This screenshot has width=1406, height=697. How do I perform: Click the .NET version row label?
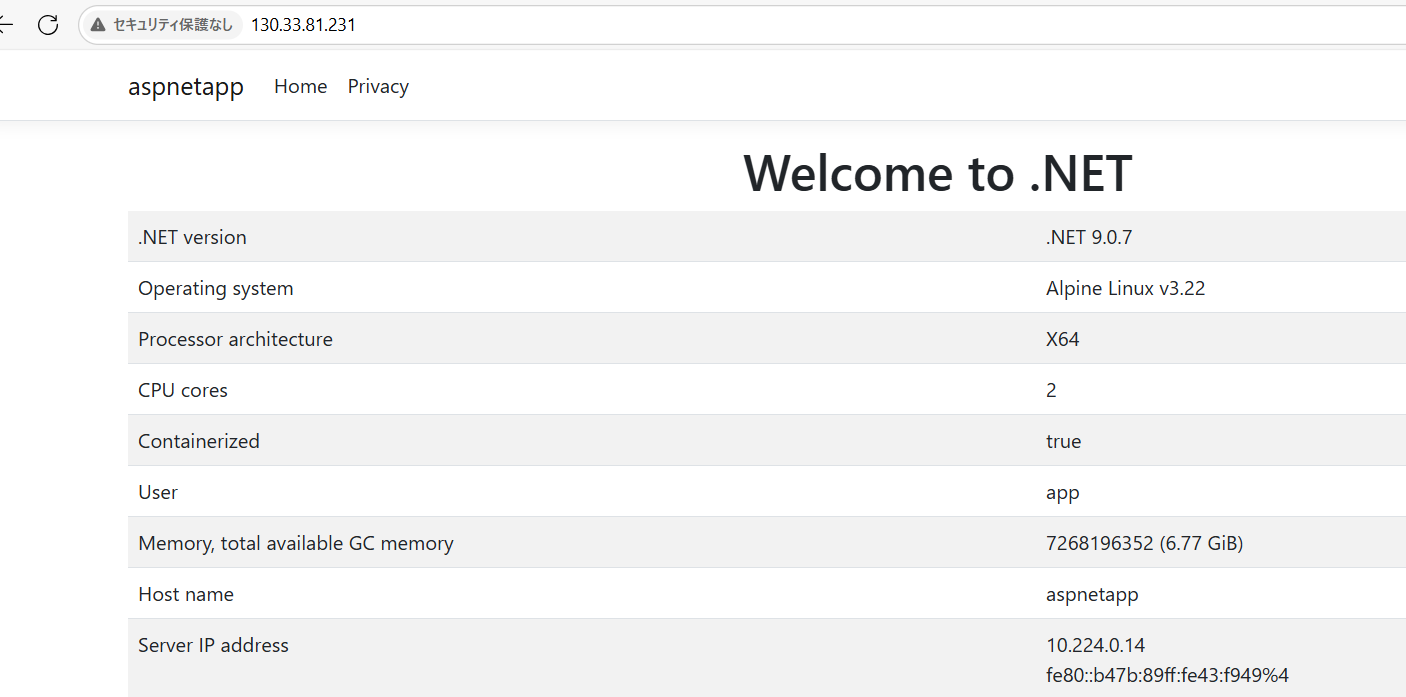[x=192, y=237]
